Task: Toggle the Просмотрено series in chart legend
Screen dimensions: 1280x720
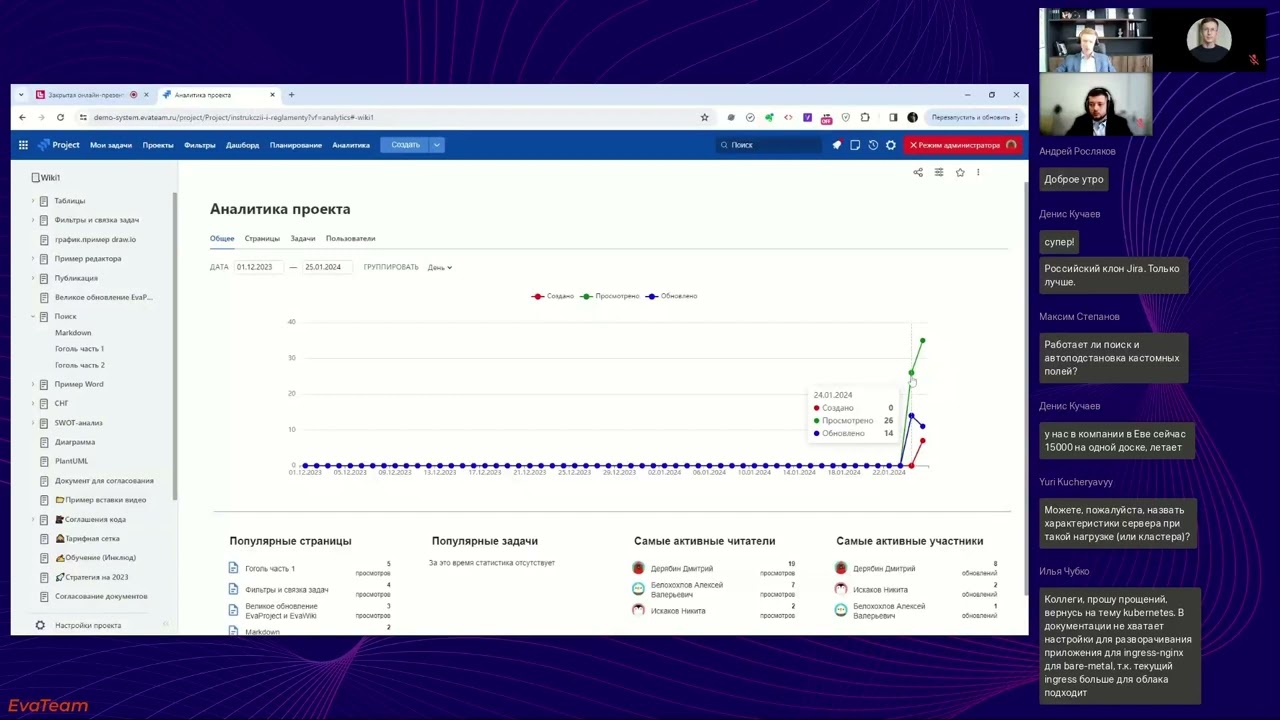Action: 610,296
